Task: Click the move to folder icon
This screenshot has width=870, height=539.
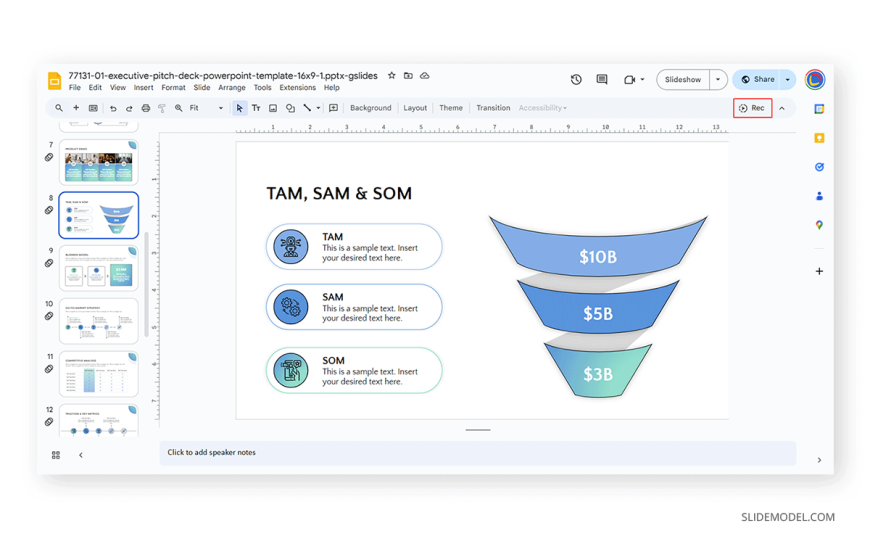Action: click(408, 75)
